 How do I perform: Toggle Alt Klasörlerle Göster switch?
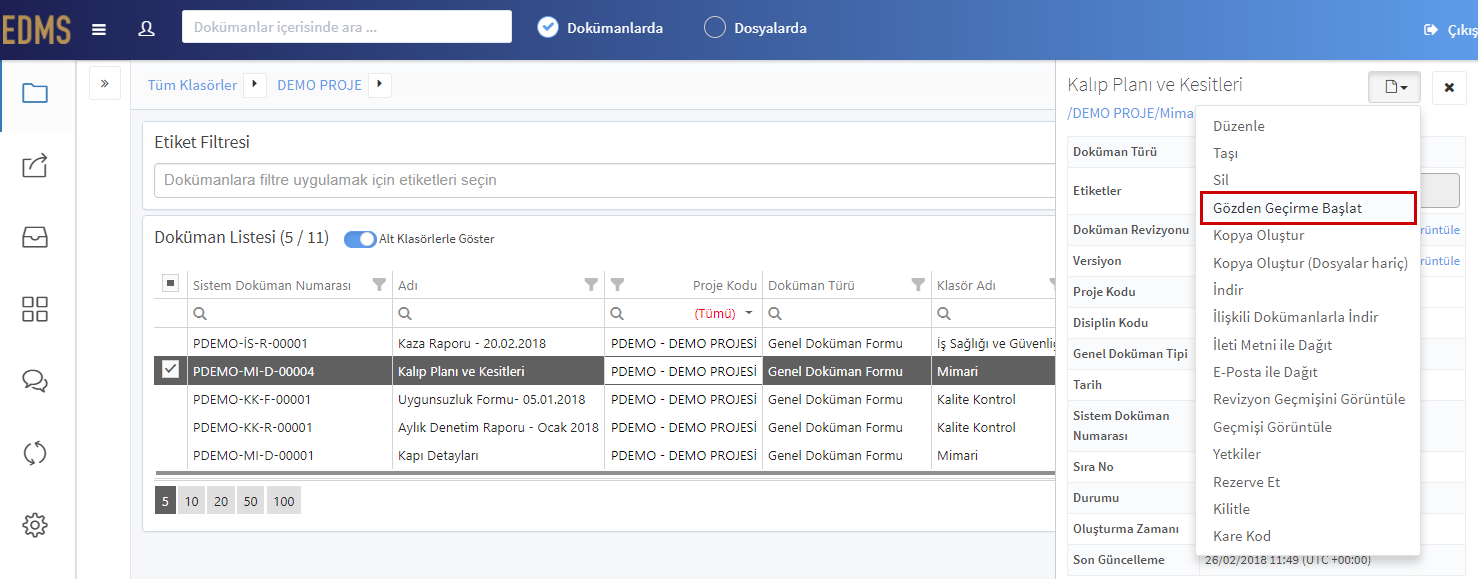[360, 239]
